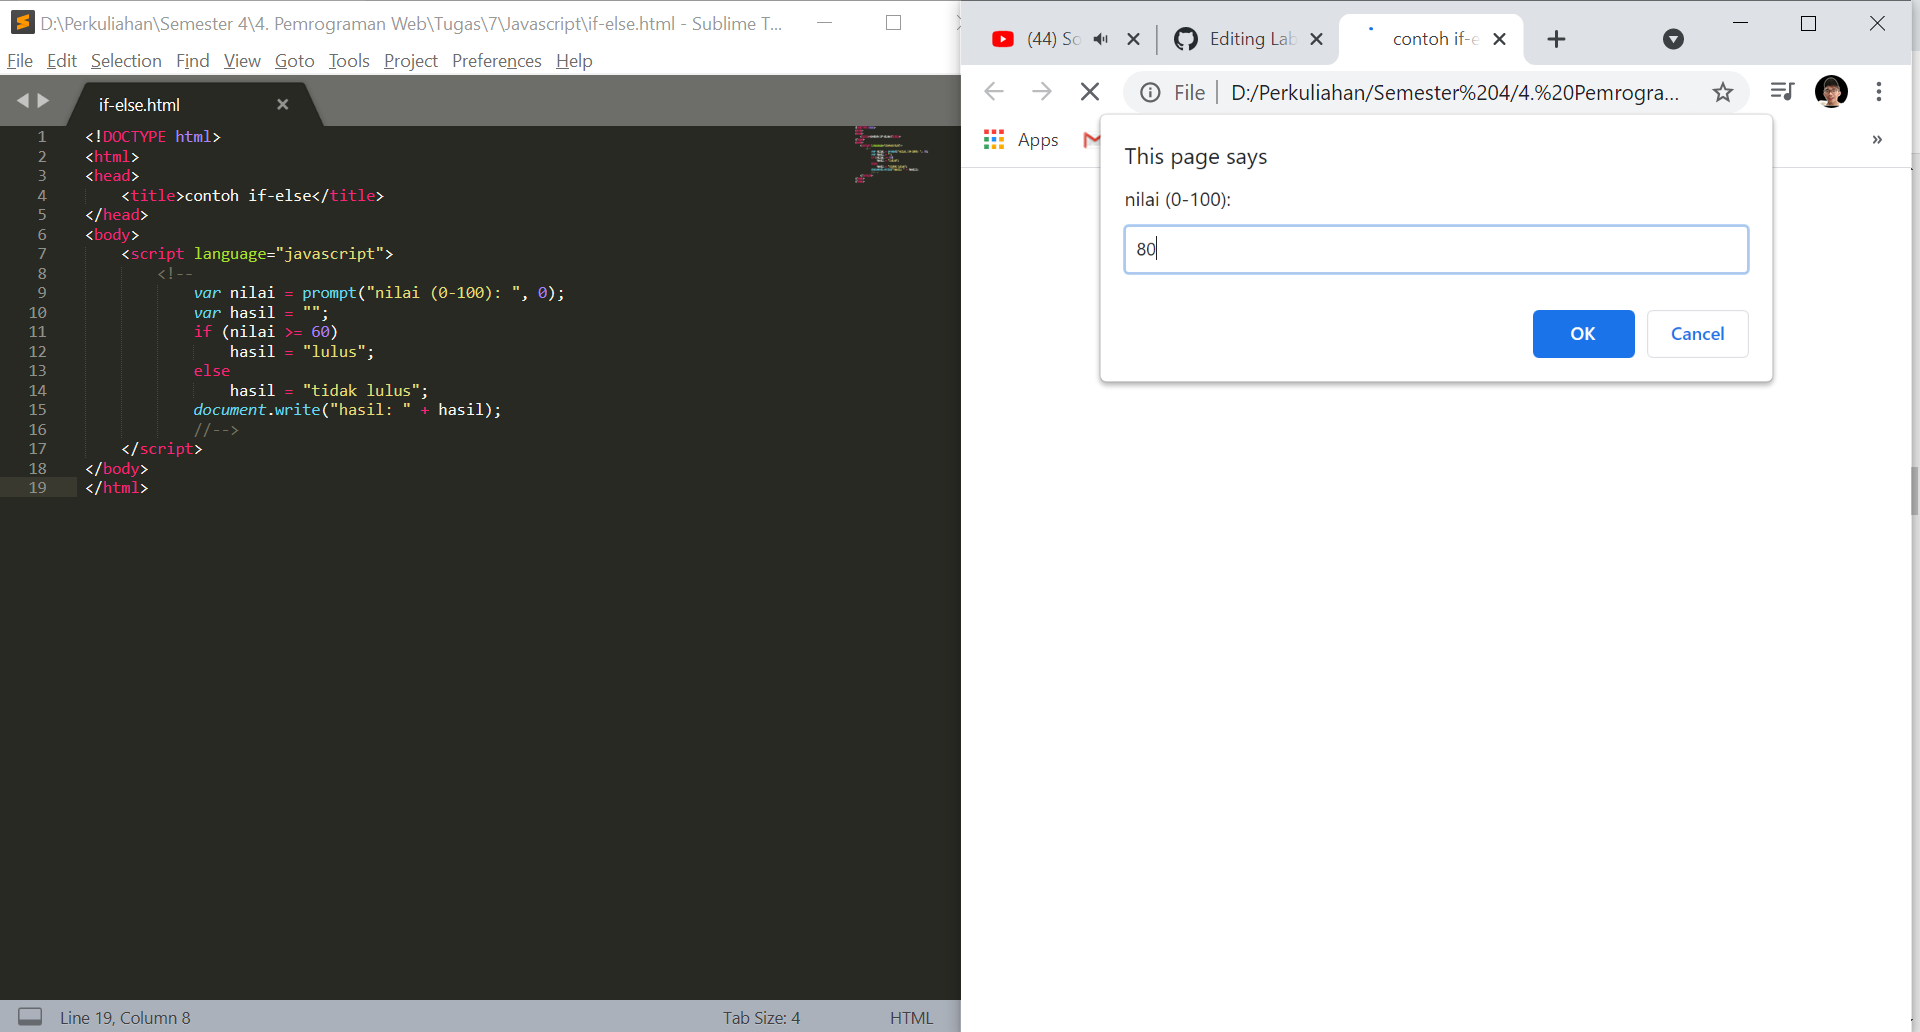Viewport: 1920px width, 1032px height.
Task: Open the File menu in Sublime Text
Action: [x=20, y=61]
